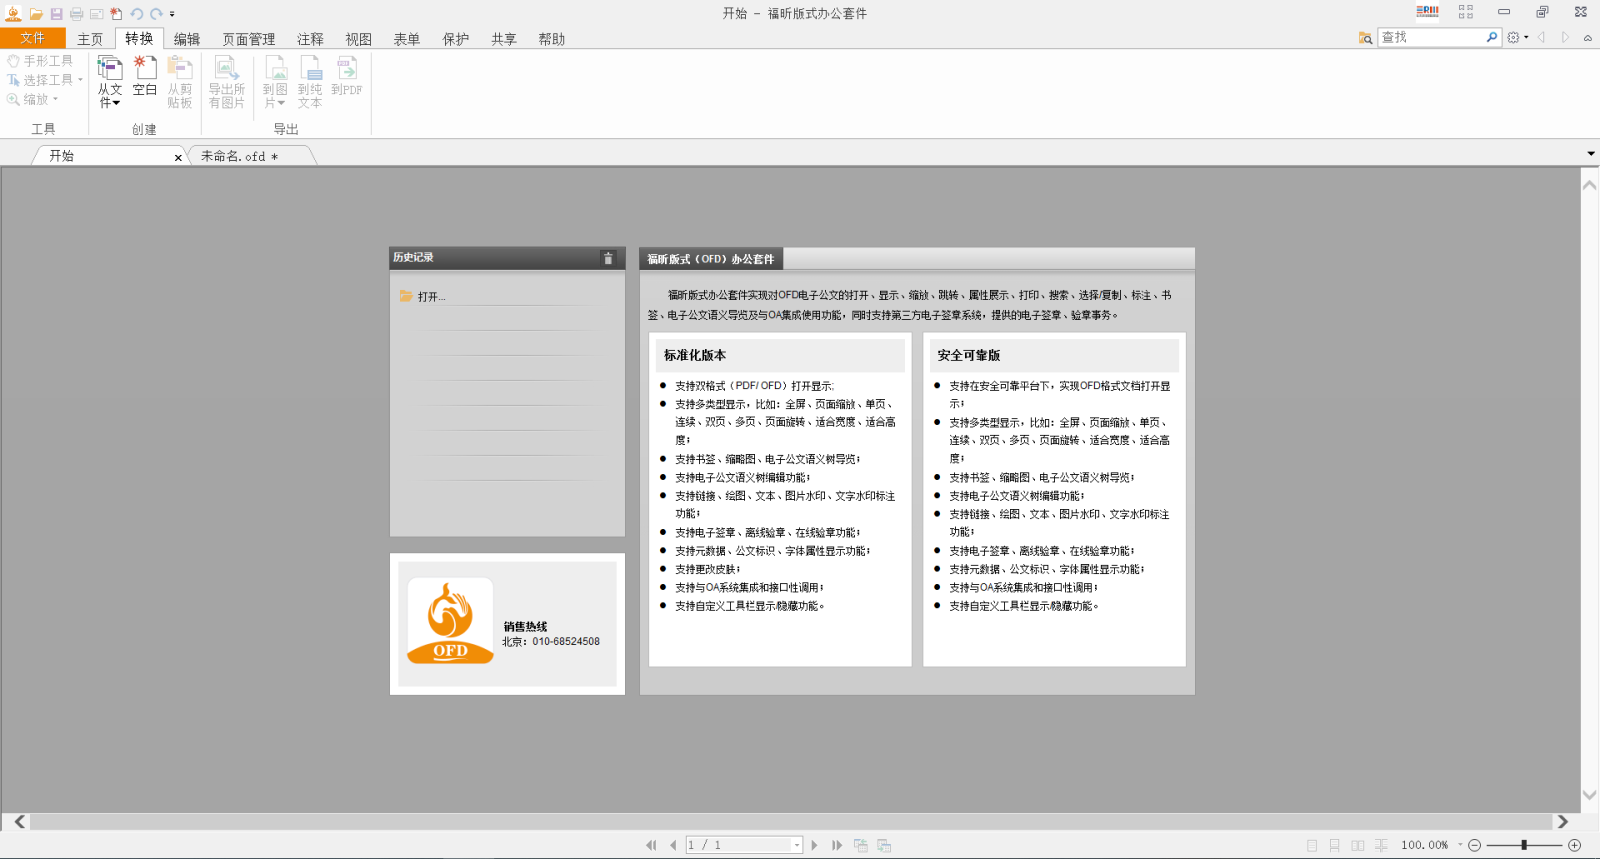Close the 开始 tab
Screen dimensions: 1600x859
pos(178,157)
